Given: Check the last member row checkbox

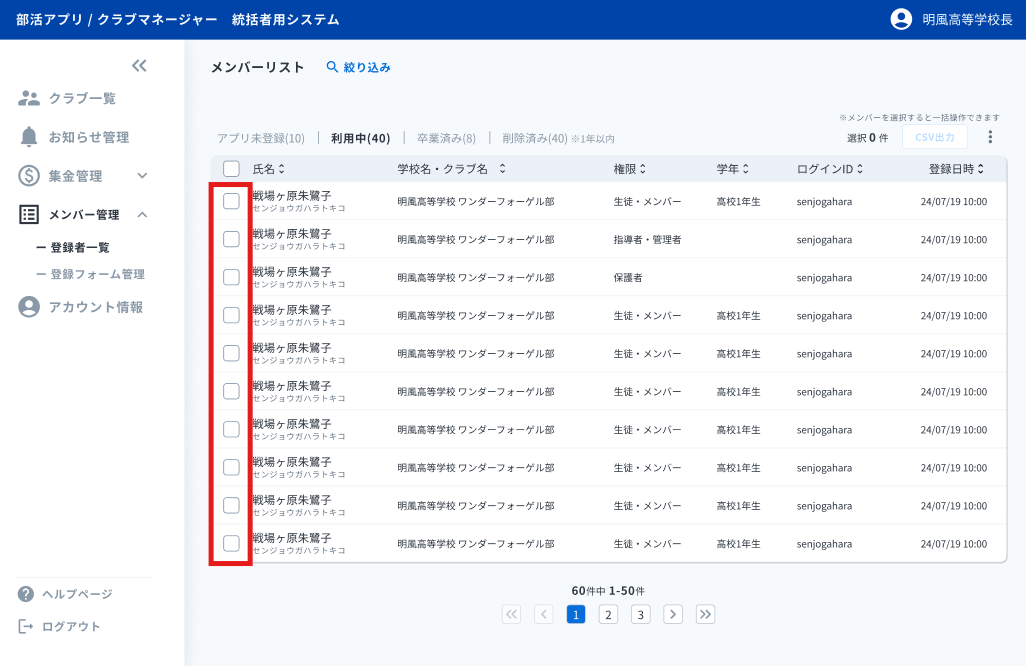Looking at the screenshot, I should point(231,543).
